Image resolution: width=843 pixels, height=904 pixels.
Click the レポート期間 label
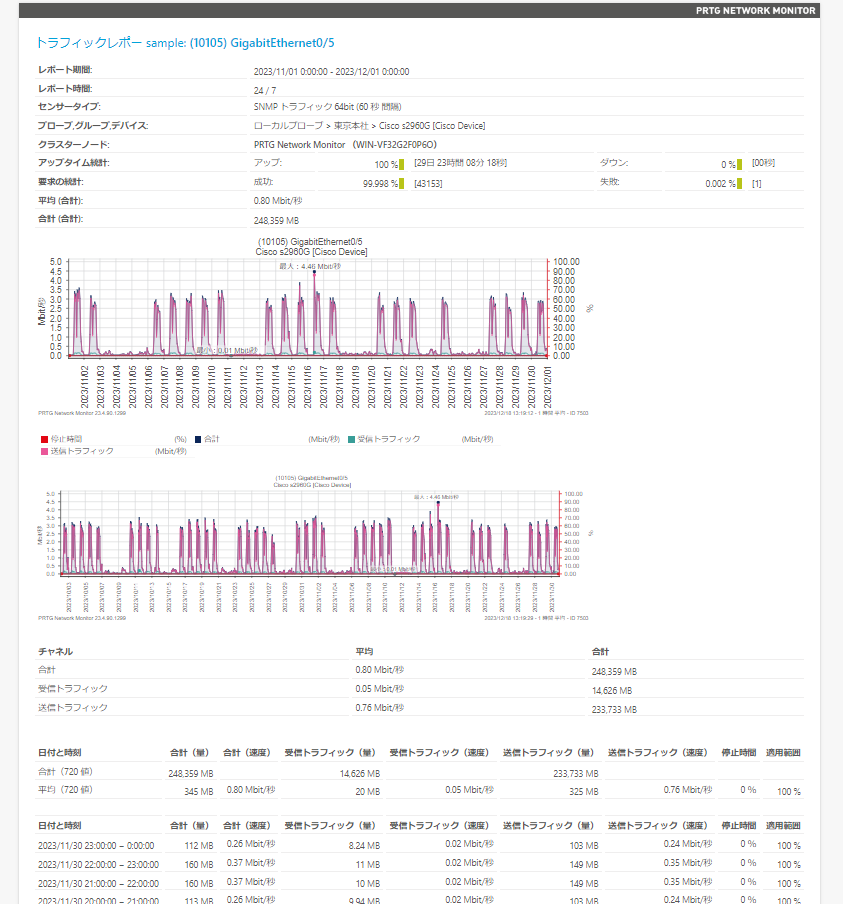65,70
